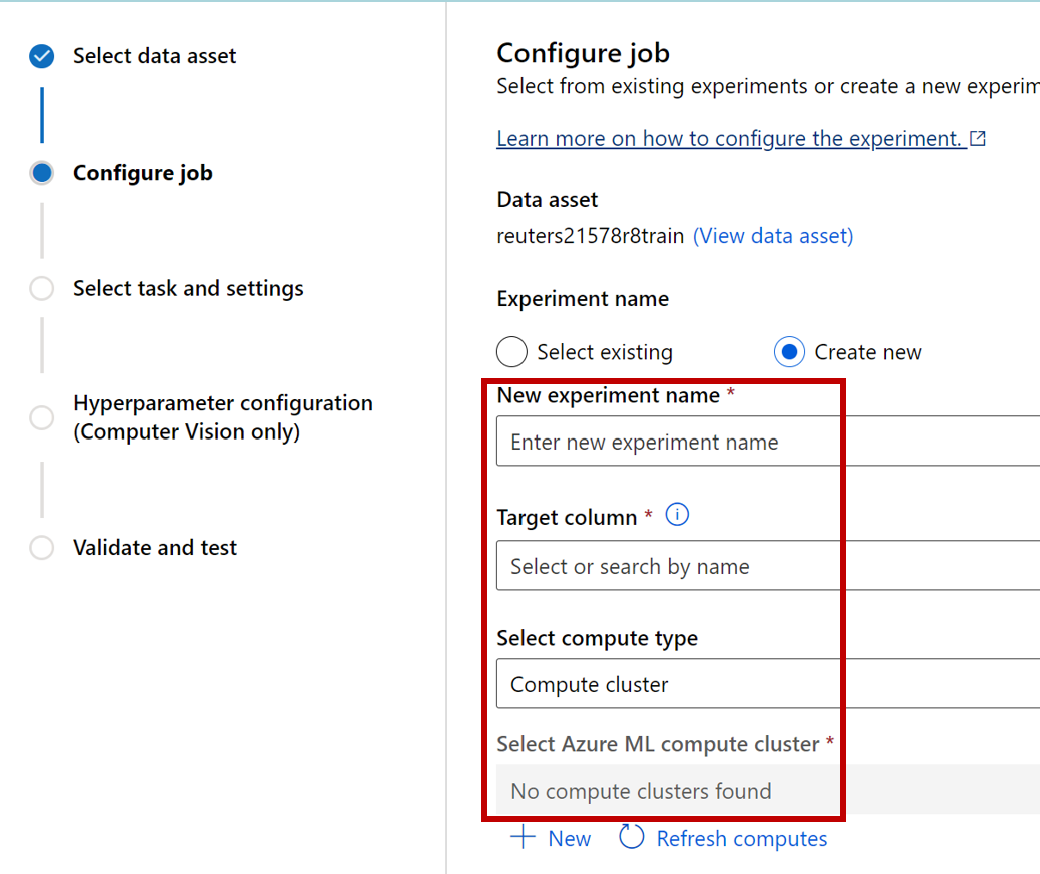Open the Azure ML compute cluster dropdown
The width and height of the screenshot is (1040, 874).
tap(768, 790)
